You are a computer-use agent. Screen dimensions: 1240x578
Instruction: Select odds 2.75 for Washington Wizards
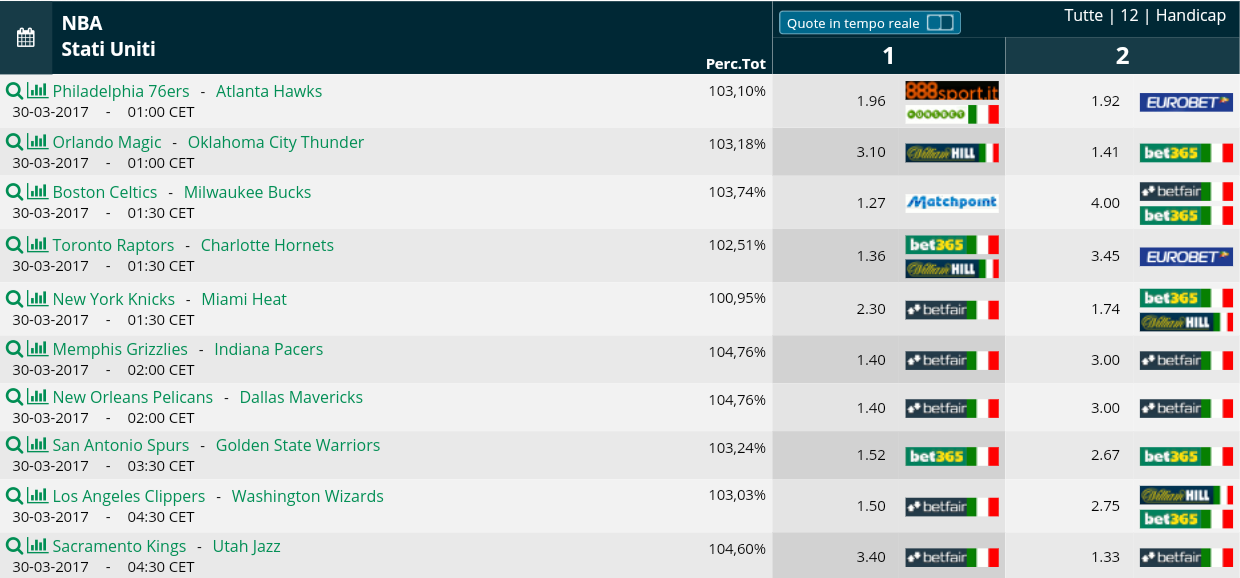[x=1105, y=506]
